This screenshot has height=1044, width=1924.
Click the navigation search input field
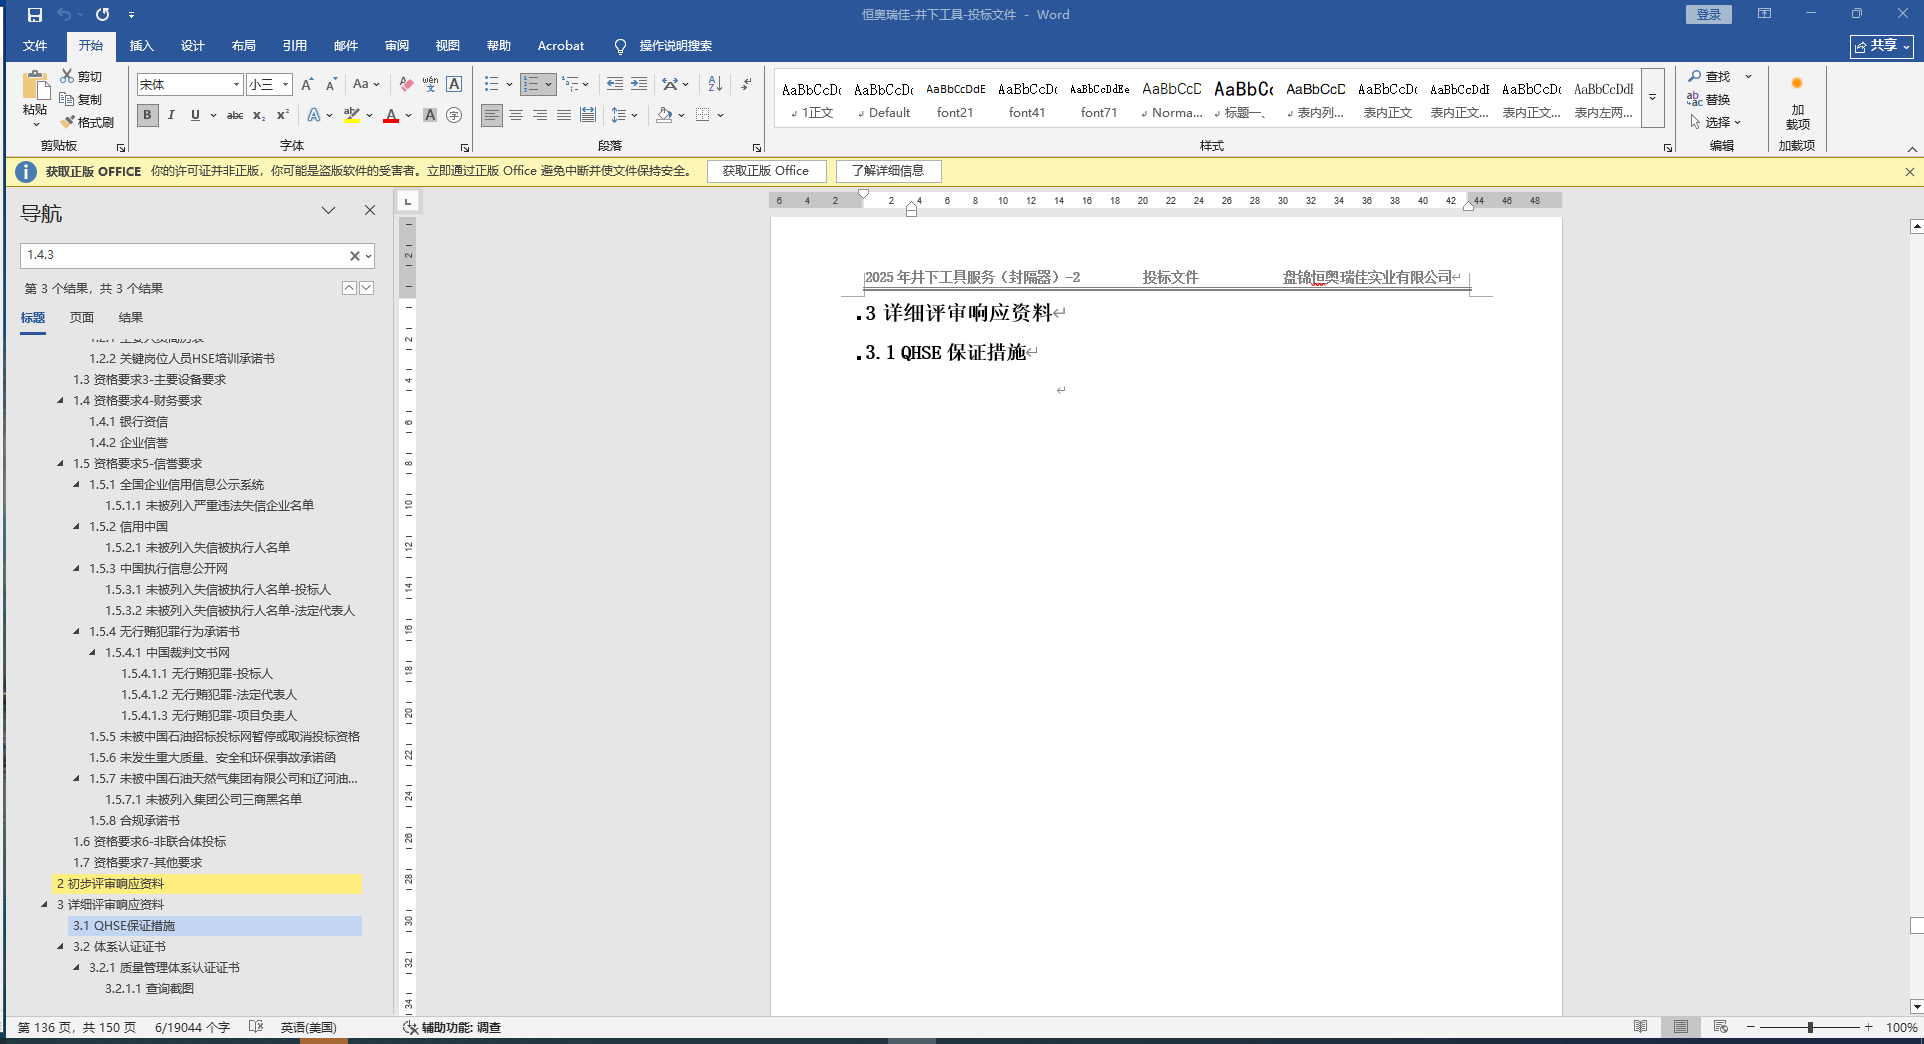click(x=184, y=256)
